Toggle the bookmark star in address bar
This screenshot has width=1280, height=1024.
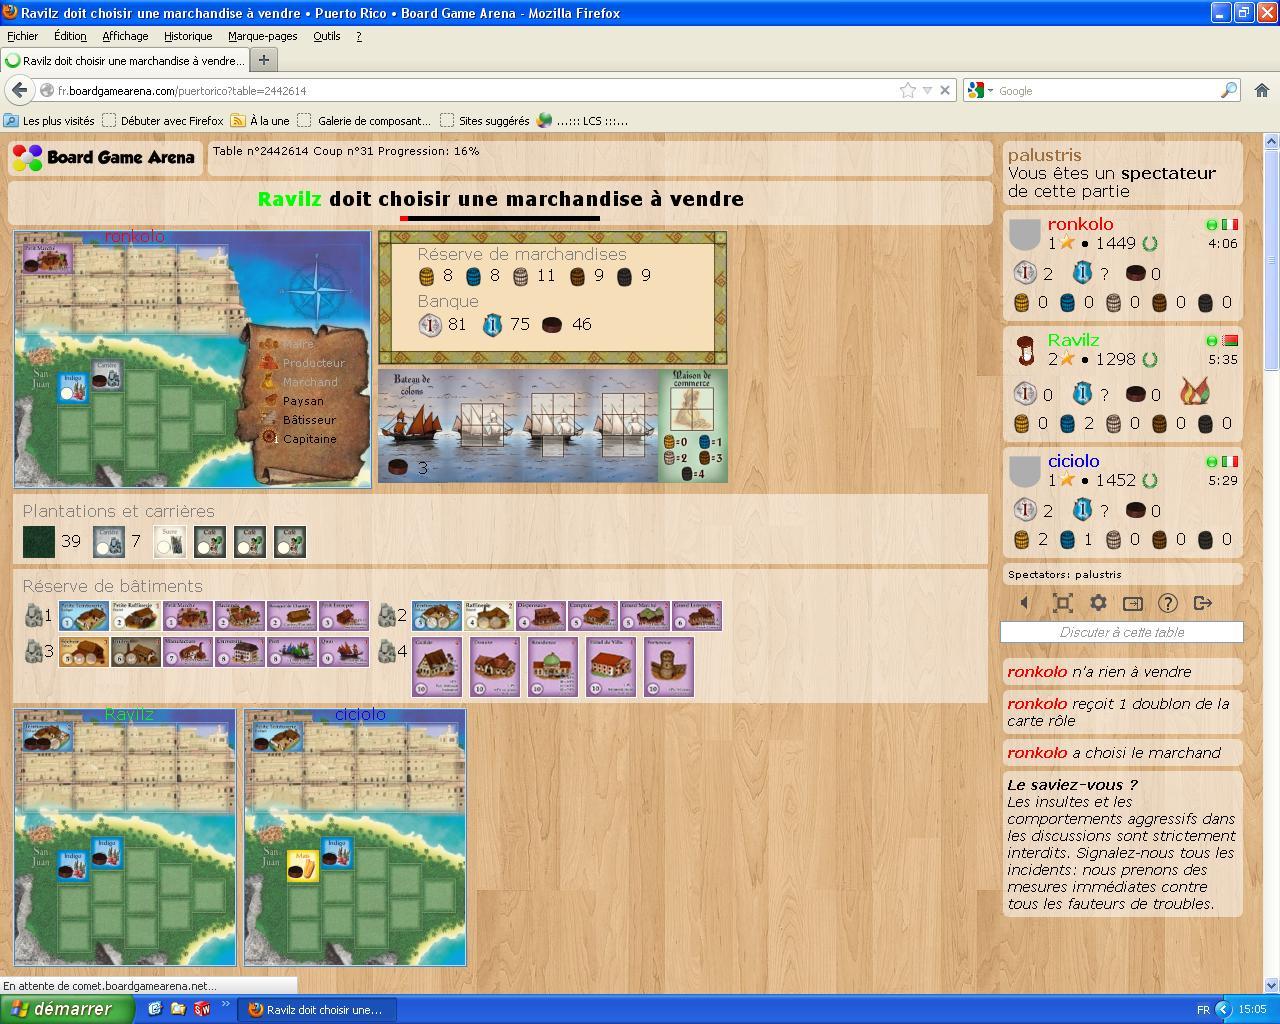[908, 90]
